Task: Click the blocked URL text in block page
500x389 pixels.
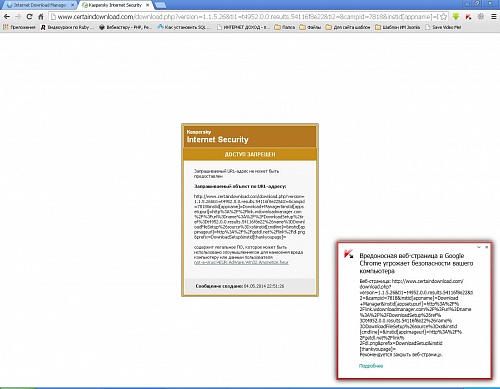Action: click(x=249, y=217)
